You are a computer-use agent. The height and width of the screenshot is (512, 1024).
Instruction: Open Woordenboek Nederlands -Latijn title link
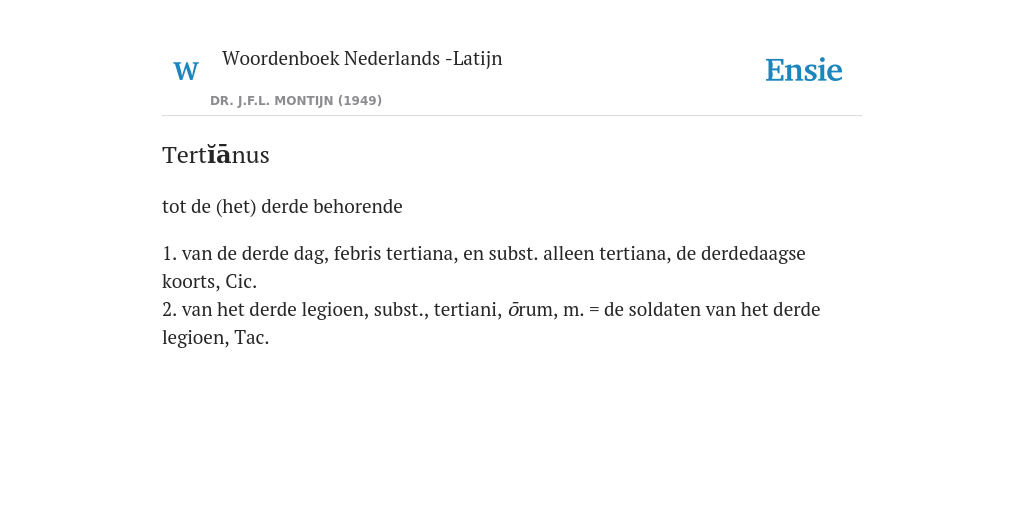[362, 58]
